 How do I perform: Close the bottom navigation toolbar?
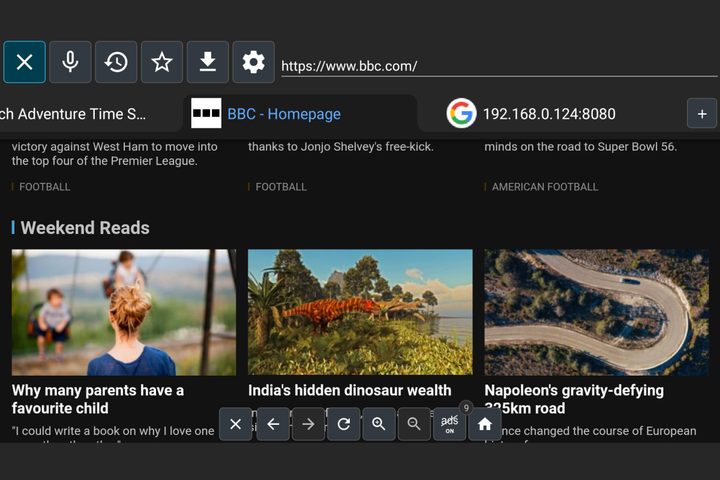point(235,424)
